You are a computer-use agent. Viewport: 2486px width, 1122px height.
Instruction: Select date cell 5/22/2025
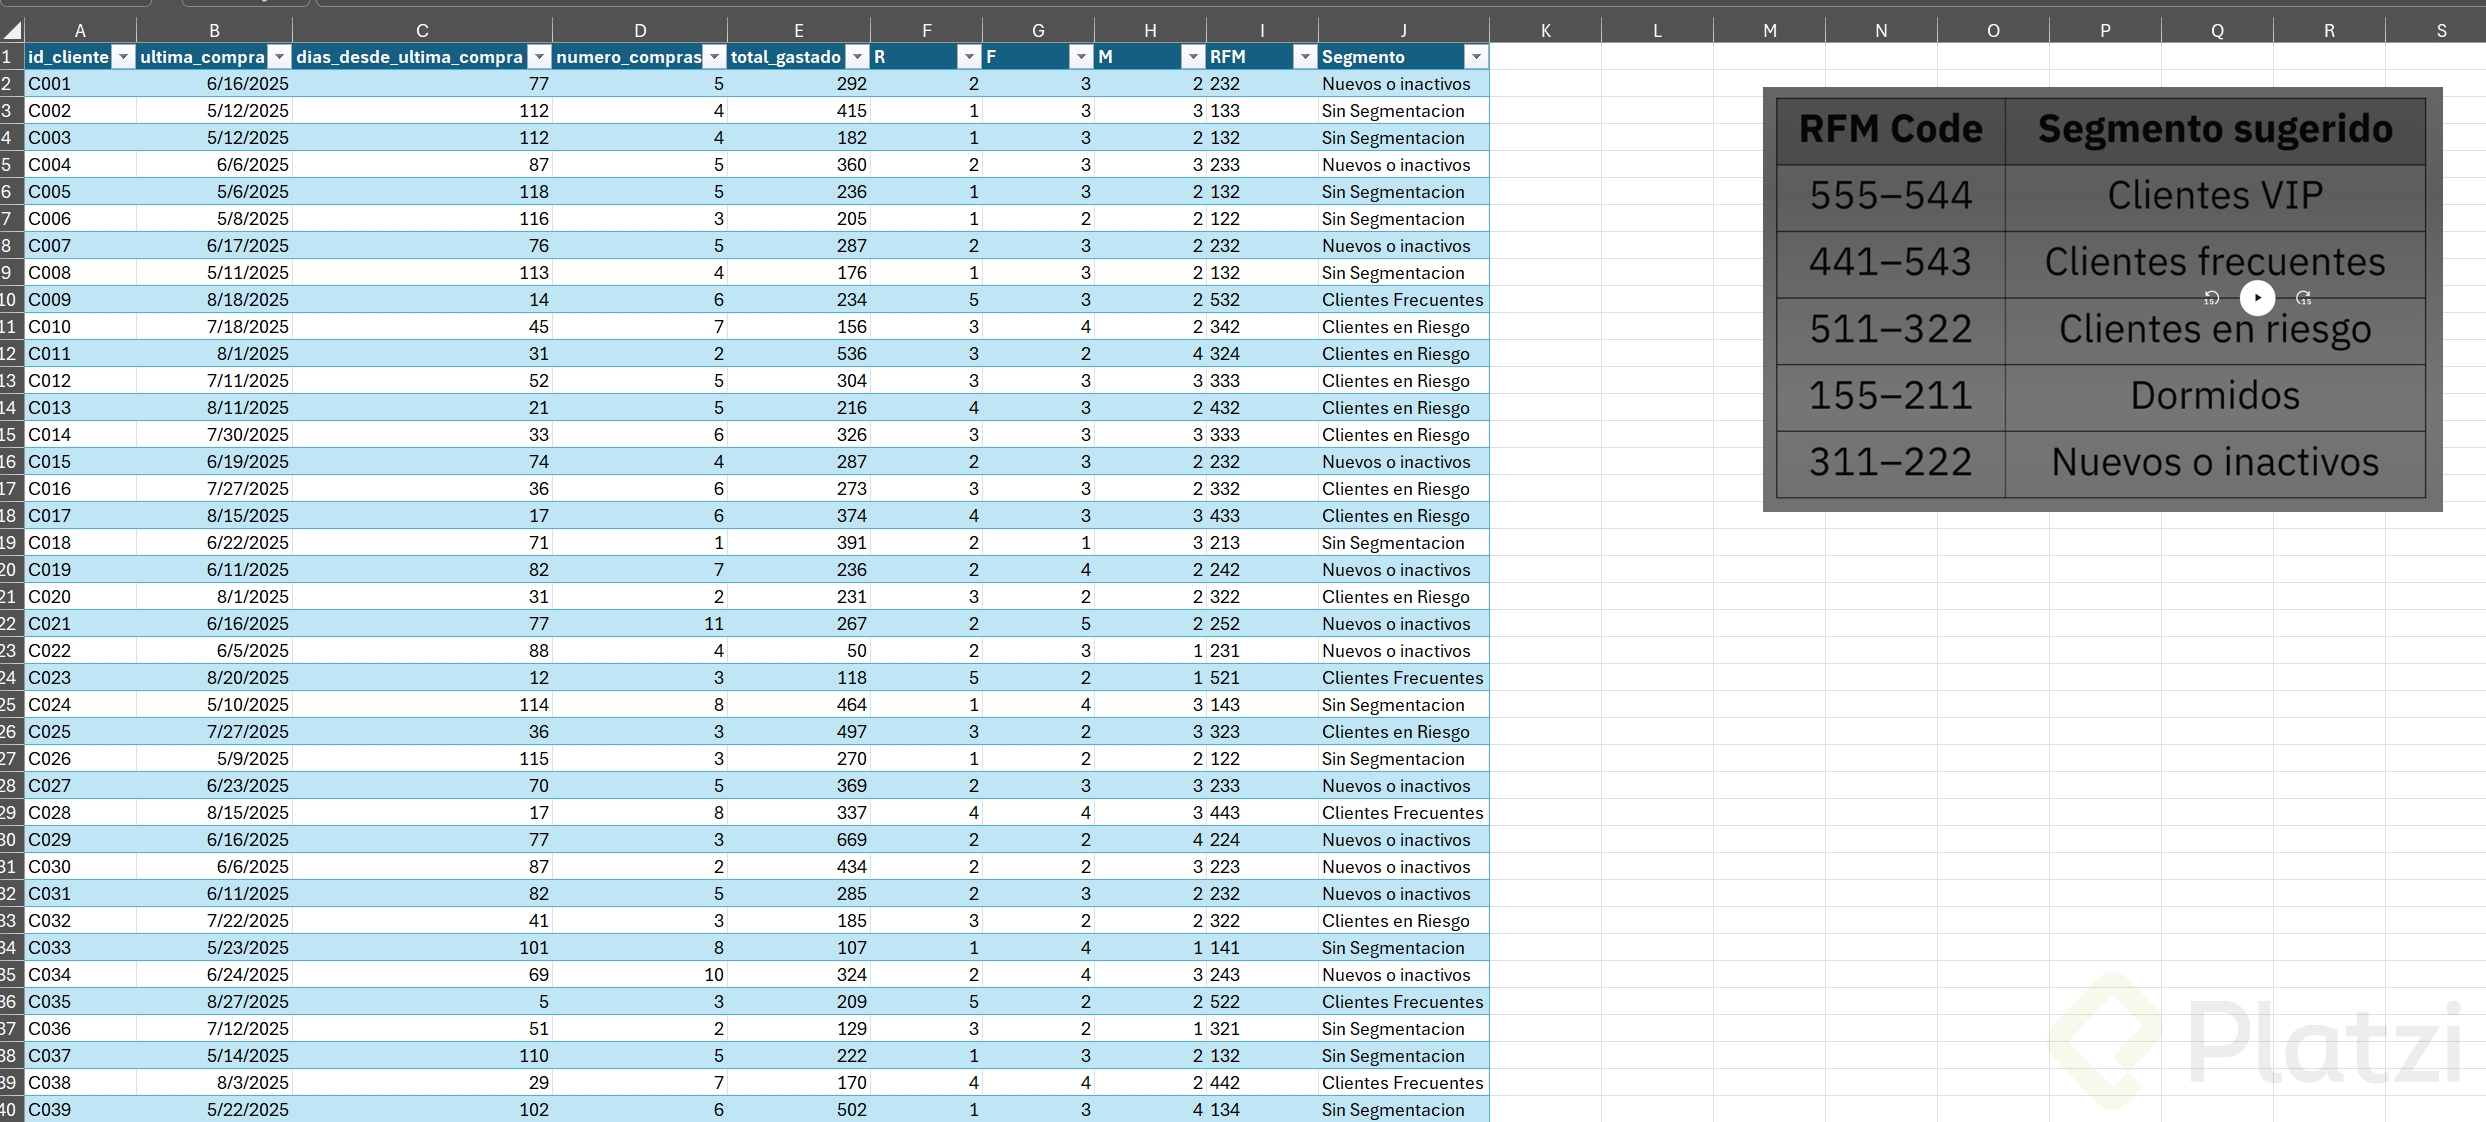[214, 1110]
